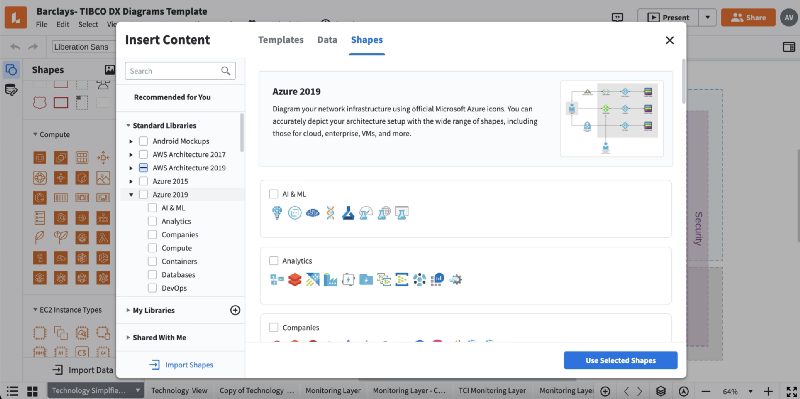Select the lightbulb AI & ML shape icon
Image resolution: width=800 pixels, height=399 pixels.
277,213
